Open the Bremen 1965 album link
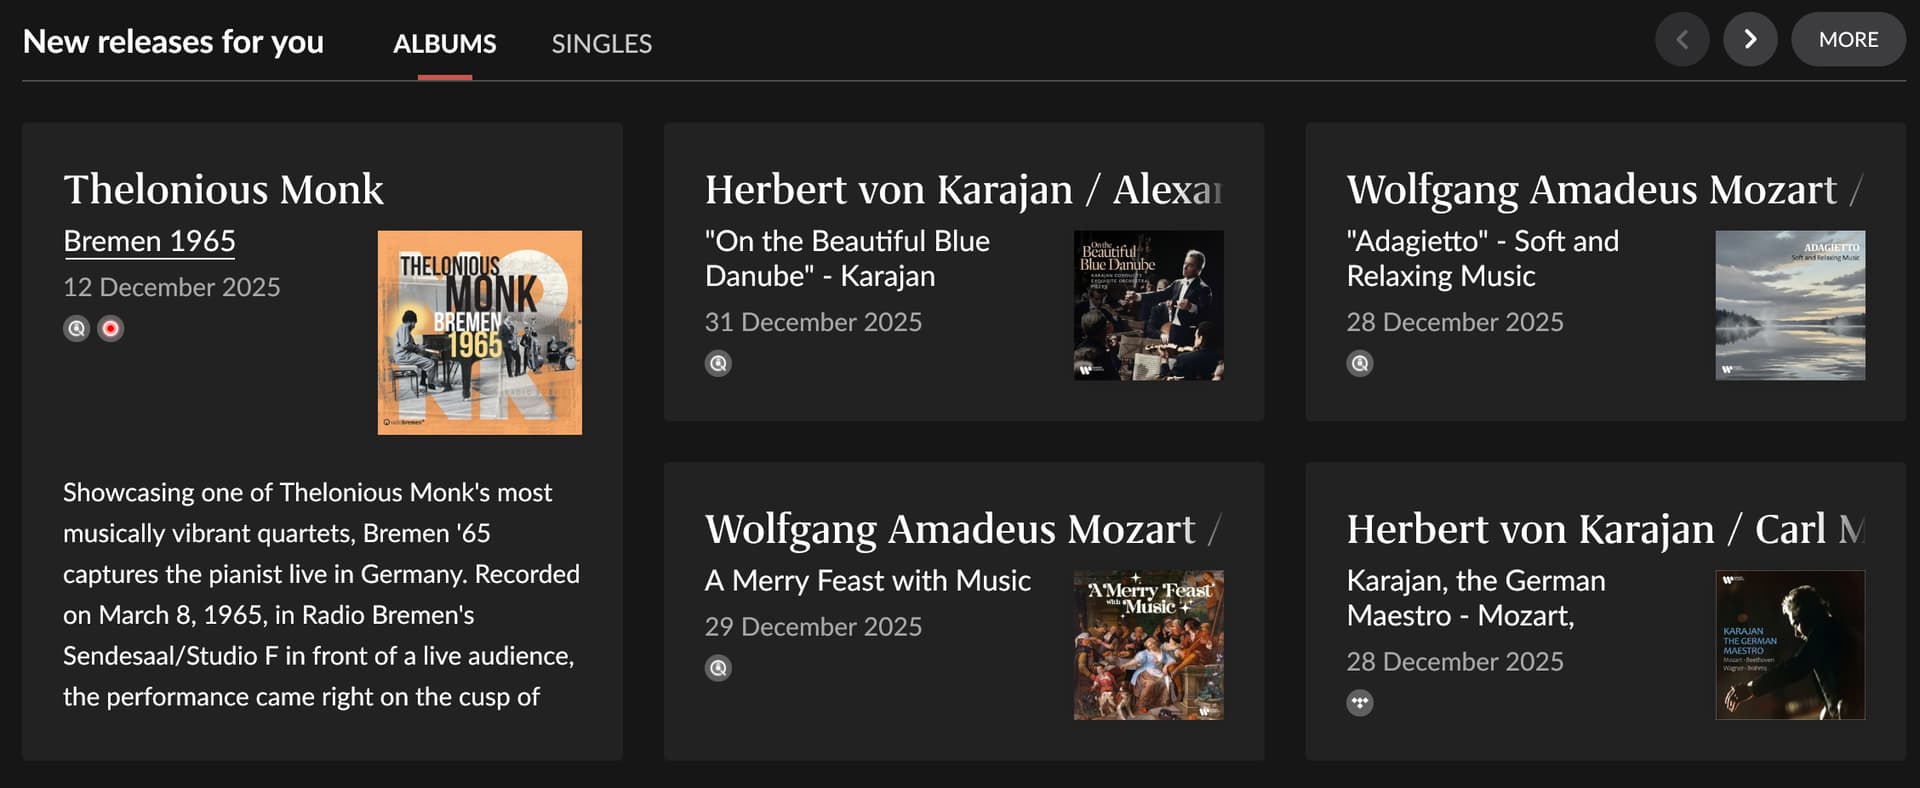This screenshot has height=788, width=1920. coord(150,241)
